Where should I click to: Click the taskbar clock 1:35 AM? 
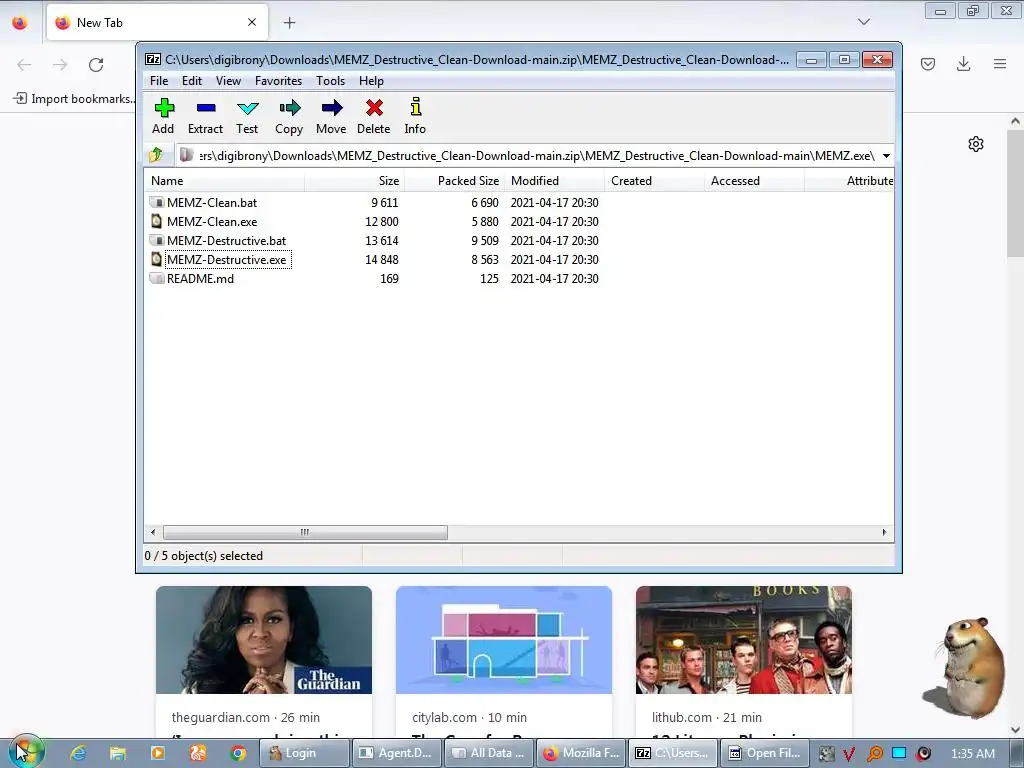[x=973, y=754]
